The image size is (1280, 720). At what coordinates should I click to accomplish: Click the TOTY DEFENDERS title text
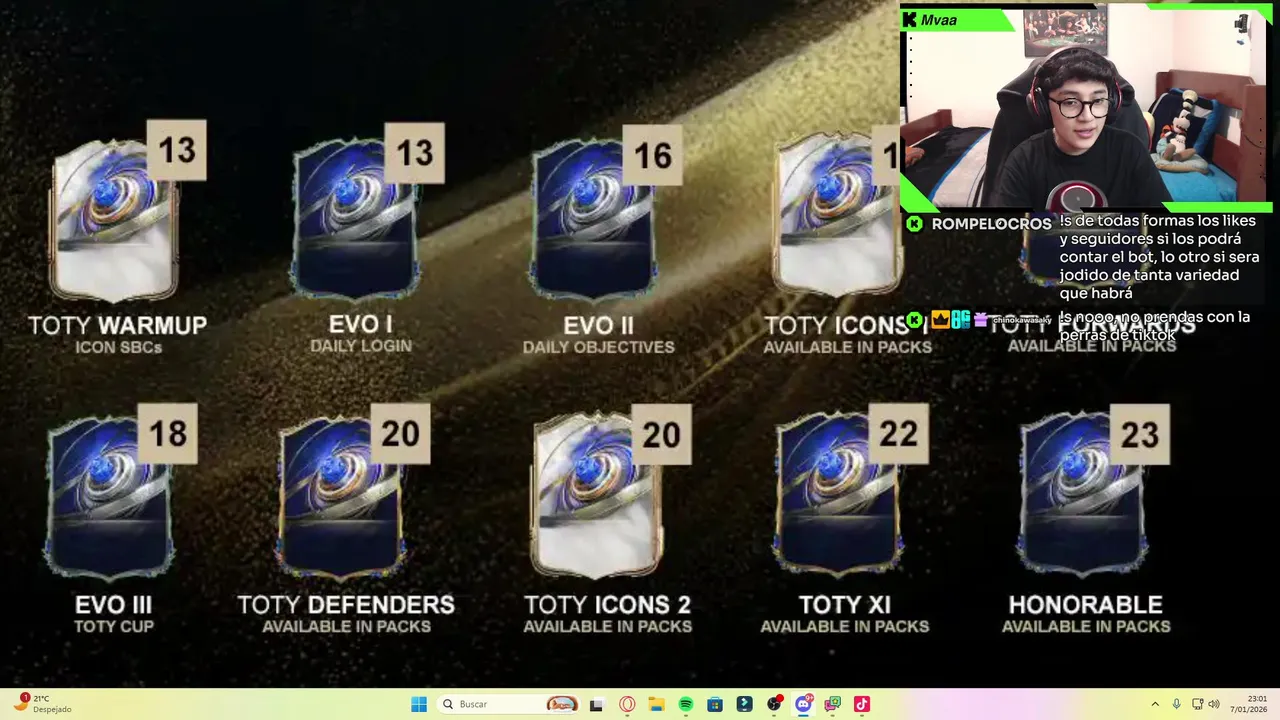[346, 605]
